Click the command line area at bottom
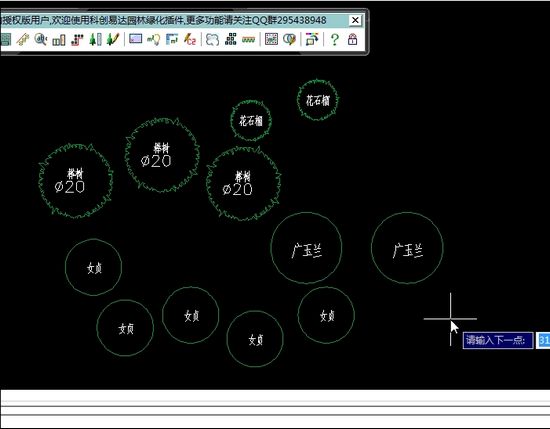The width and height of the screenshot is (550, 429). [x=275, y=408]
